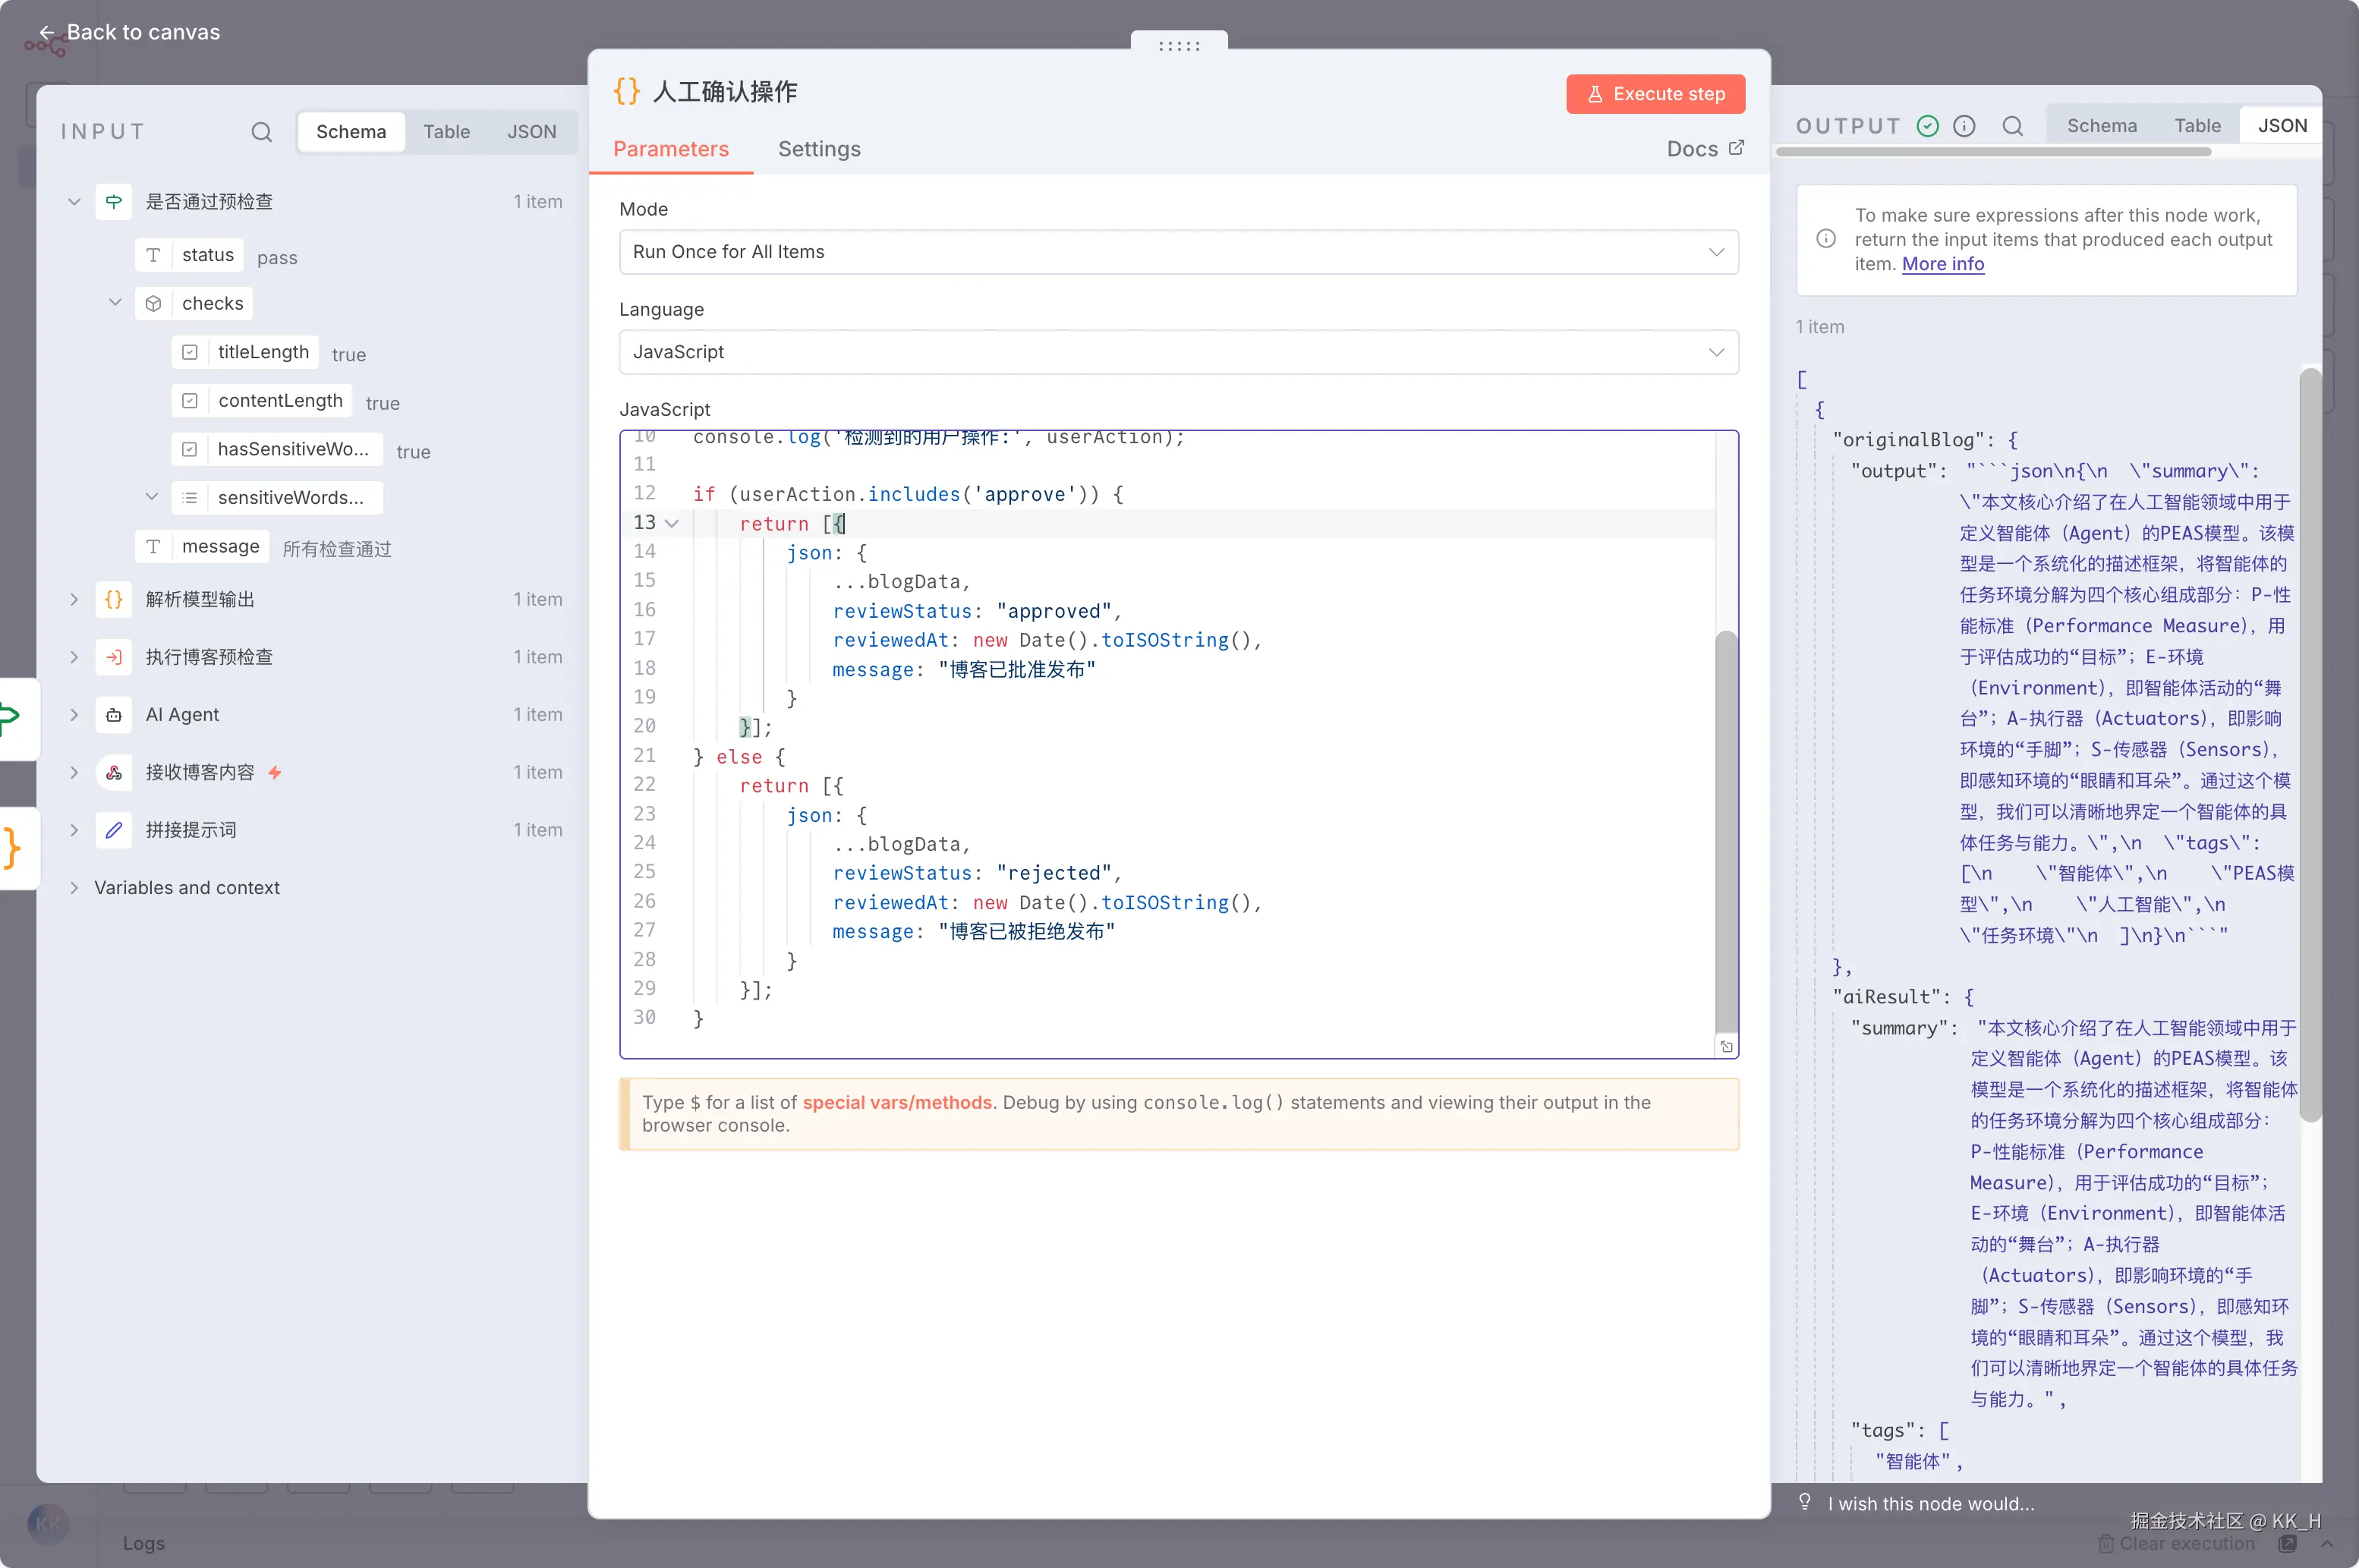Click the output panel search icon
Viewport: 2359px width, 1568px height.
[x=2012, y=126]
